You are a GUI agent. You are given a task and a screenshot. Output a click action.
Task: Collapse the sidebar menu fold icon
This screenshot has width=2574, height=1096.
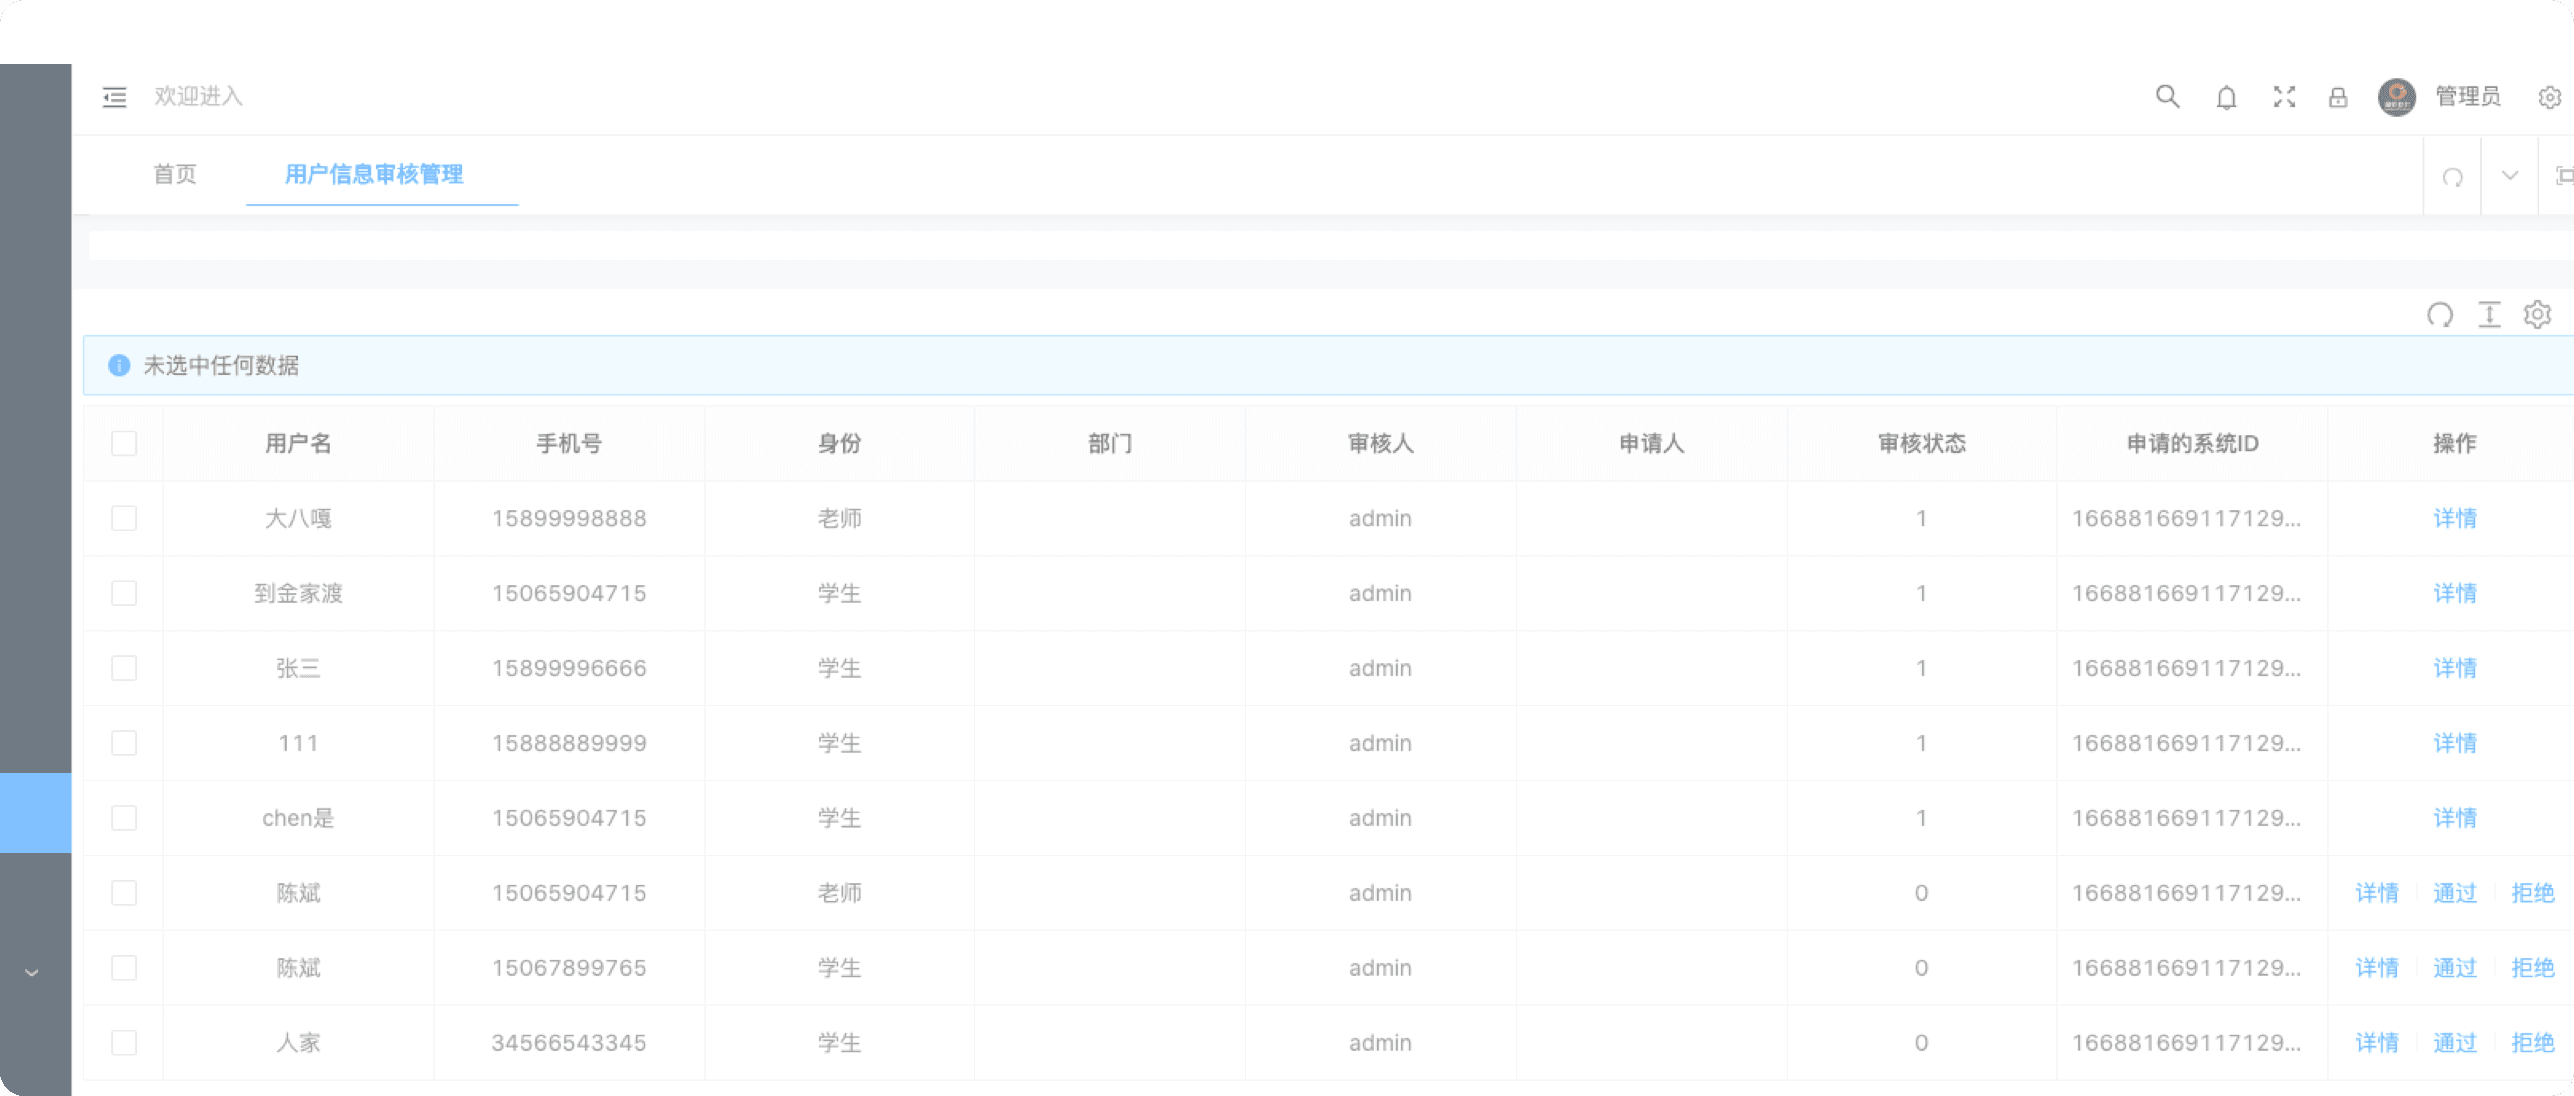114,97
